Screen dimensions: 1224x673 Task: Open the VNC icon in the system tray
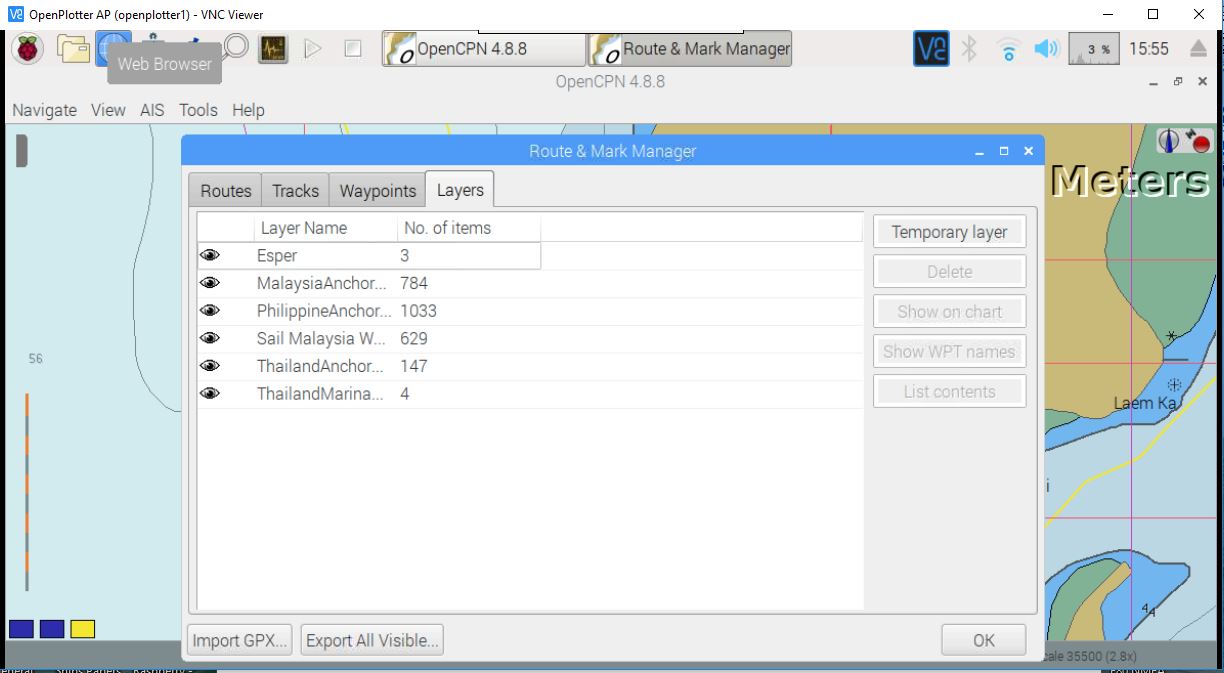[929, 48]
